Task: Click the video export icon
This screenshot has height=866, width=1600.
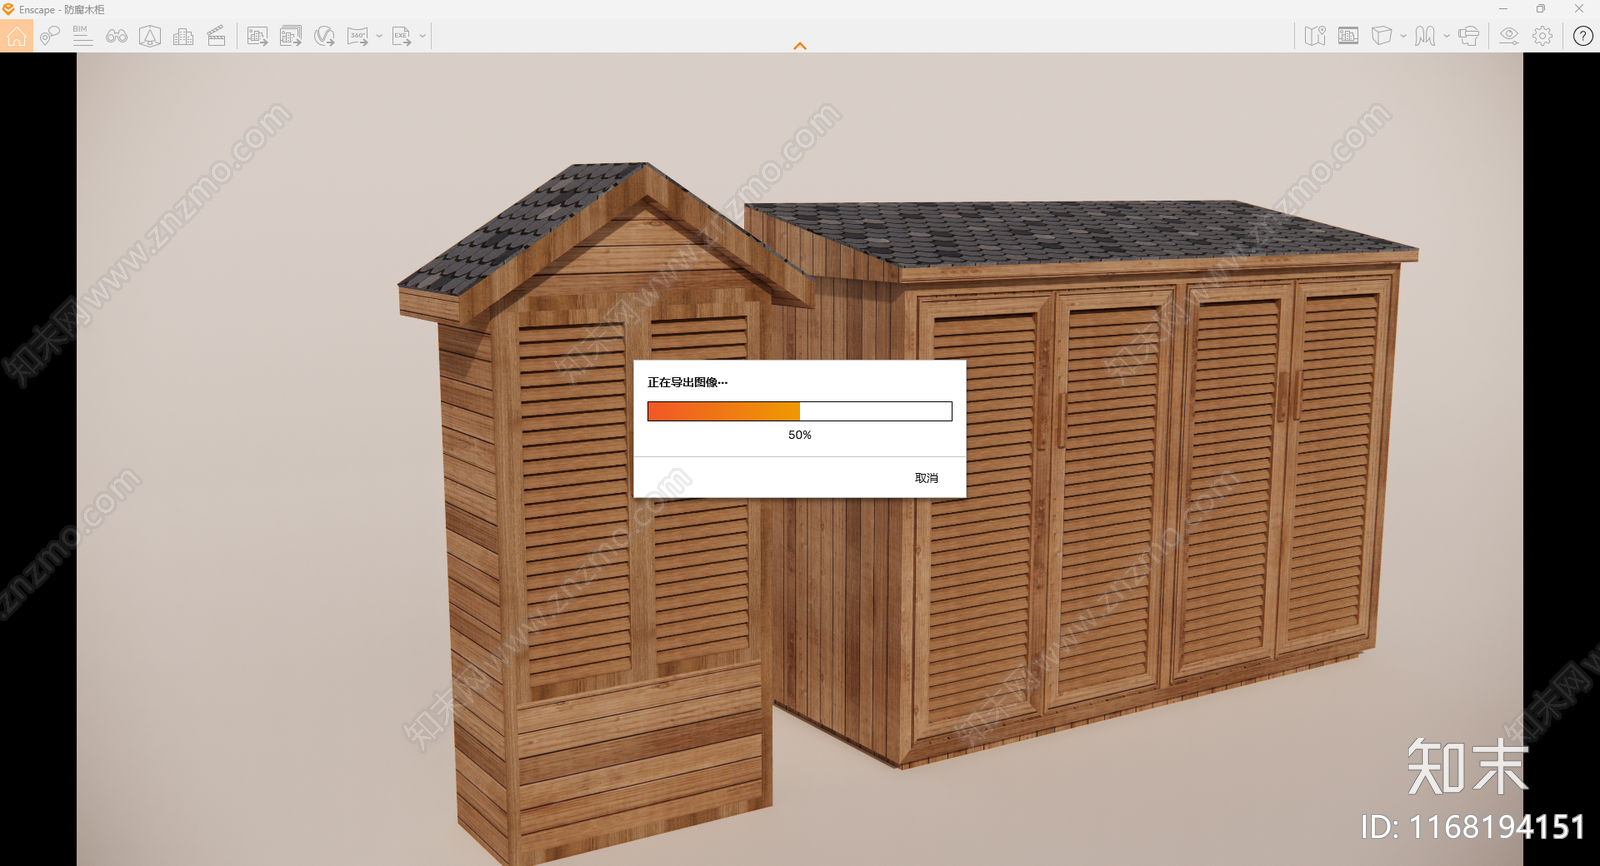Action: 324,37
